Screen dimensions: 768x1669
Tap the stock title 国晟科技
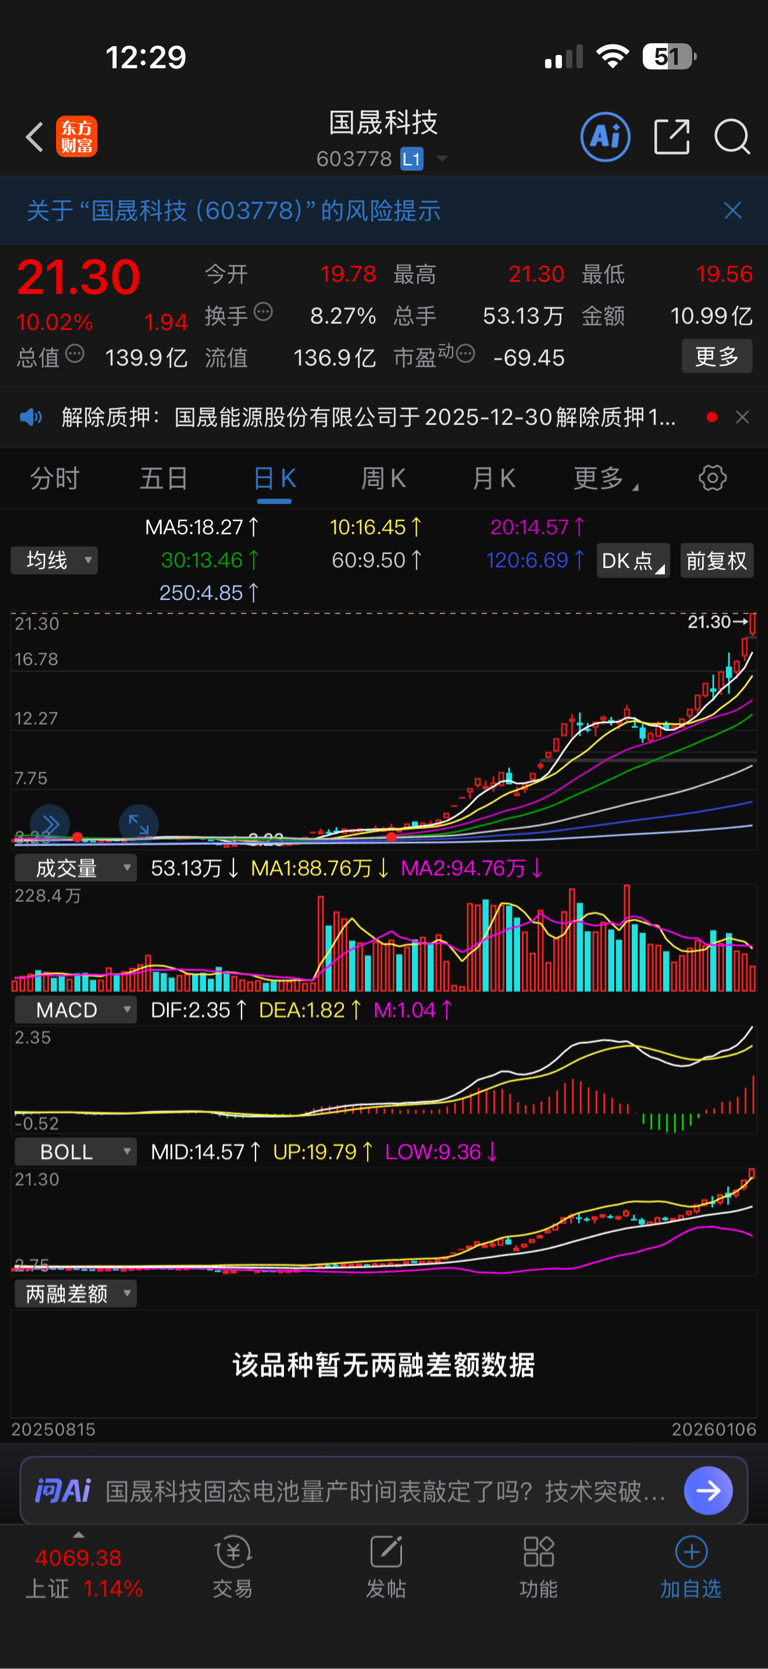tap(384, 122)
